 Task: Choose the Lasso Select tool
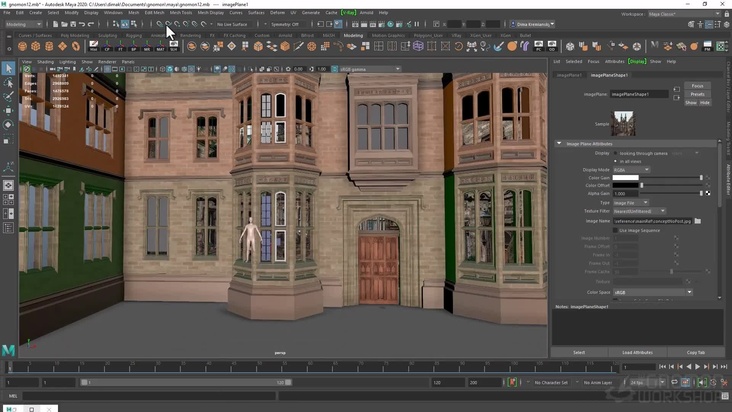coord(8,83)
